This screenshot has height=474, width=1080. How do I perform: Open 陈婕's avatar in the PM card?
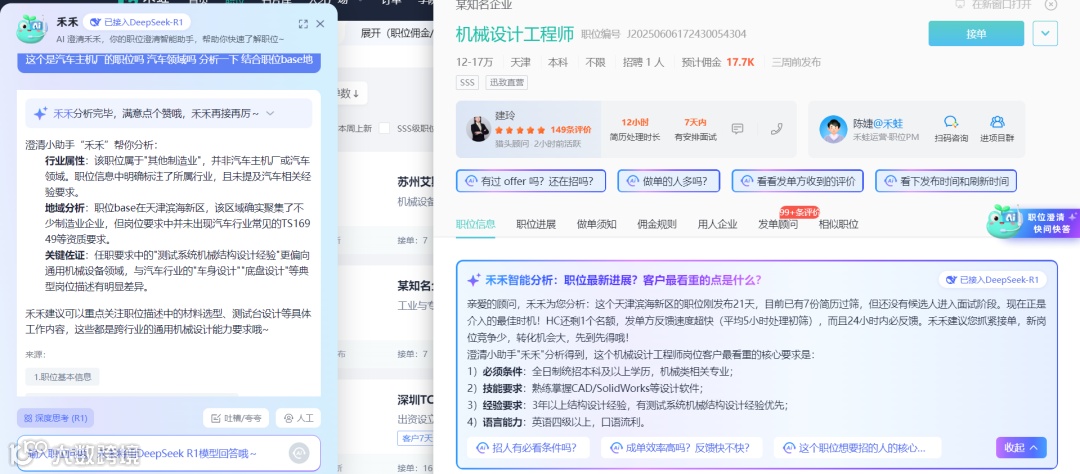(x=833, y=129)
